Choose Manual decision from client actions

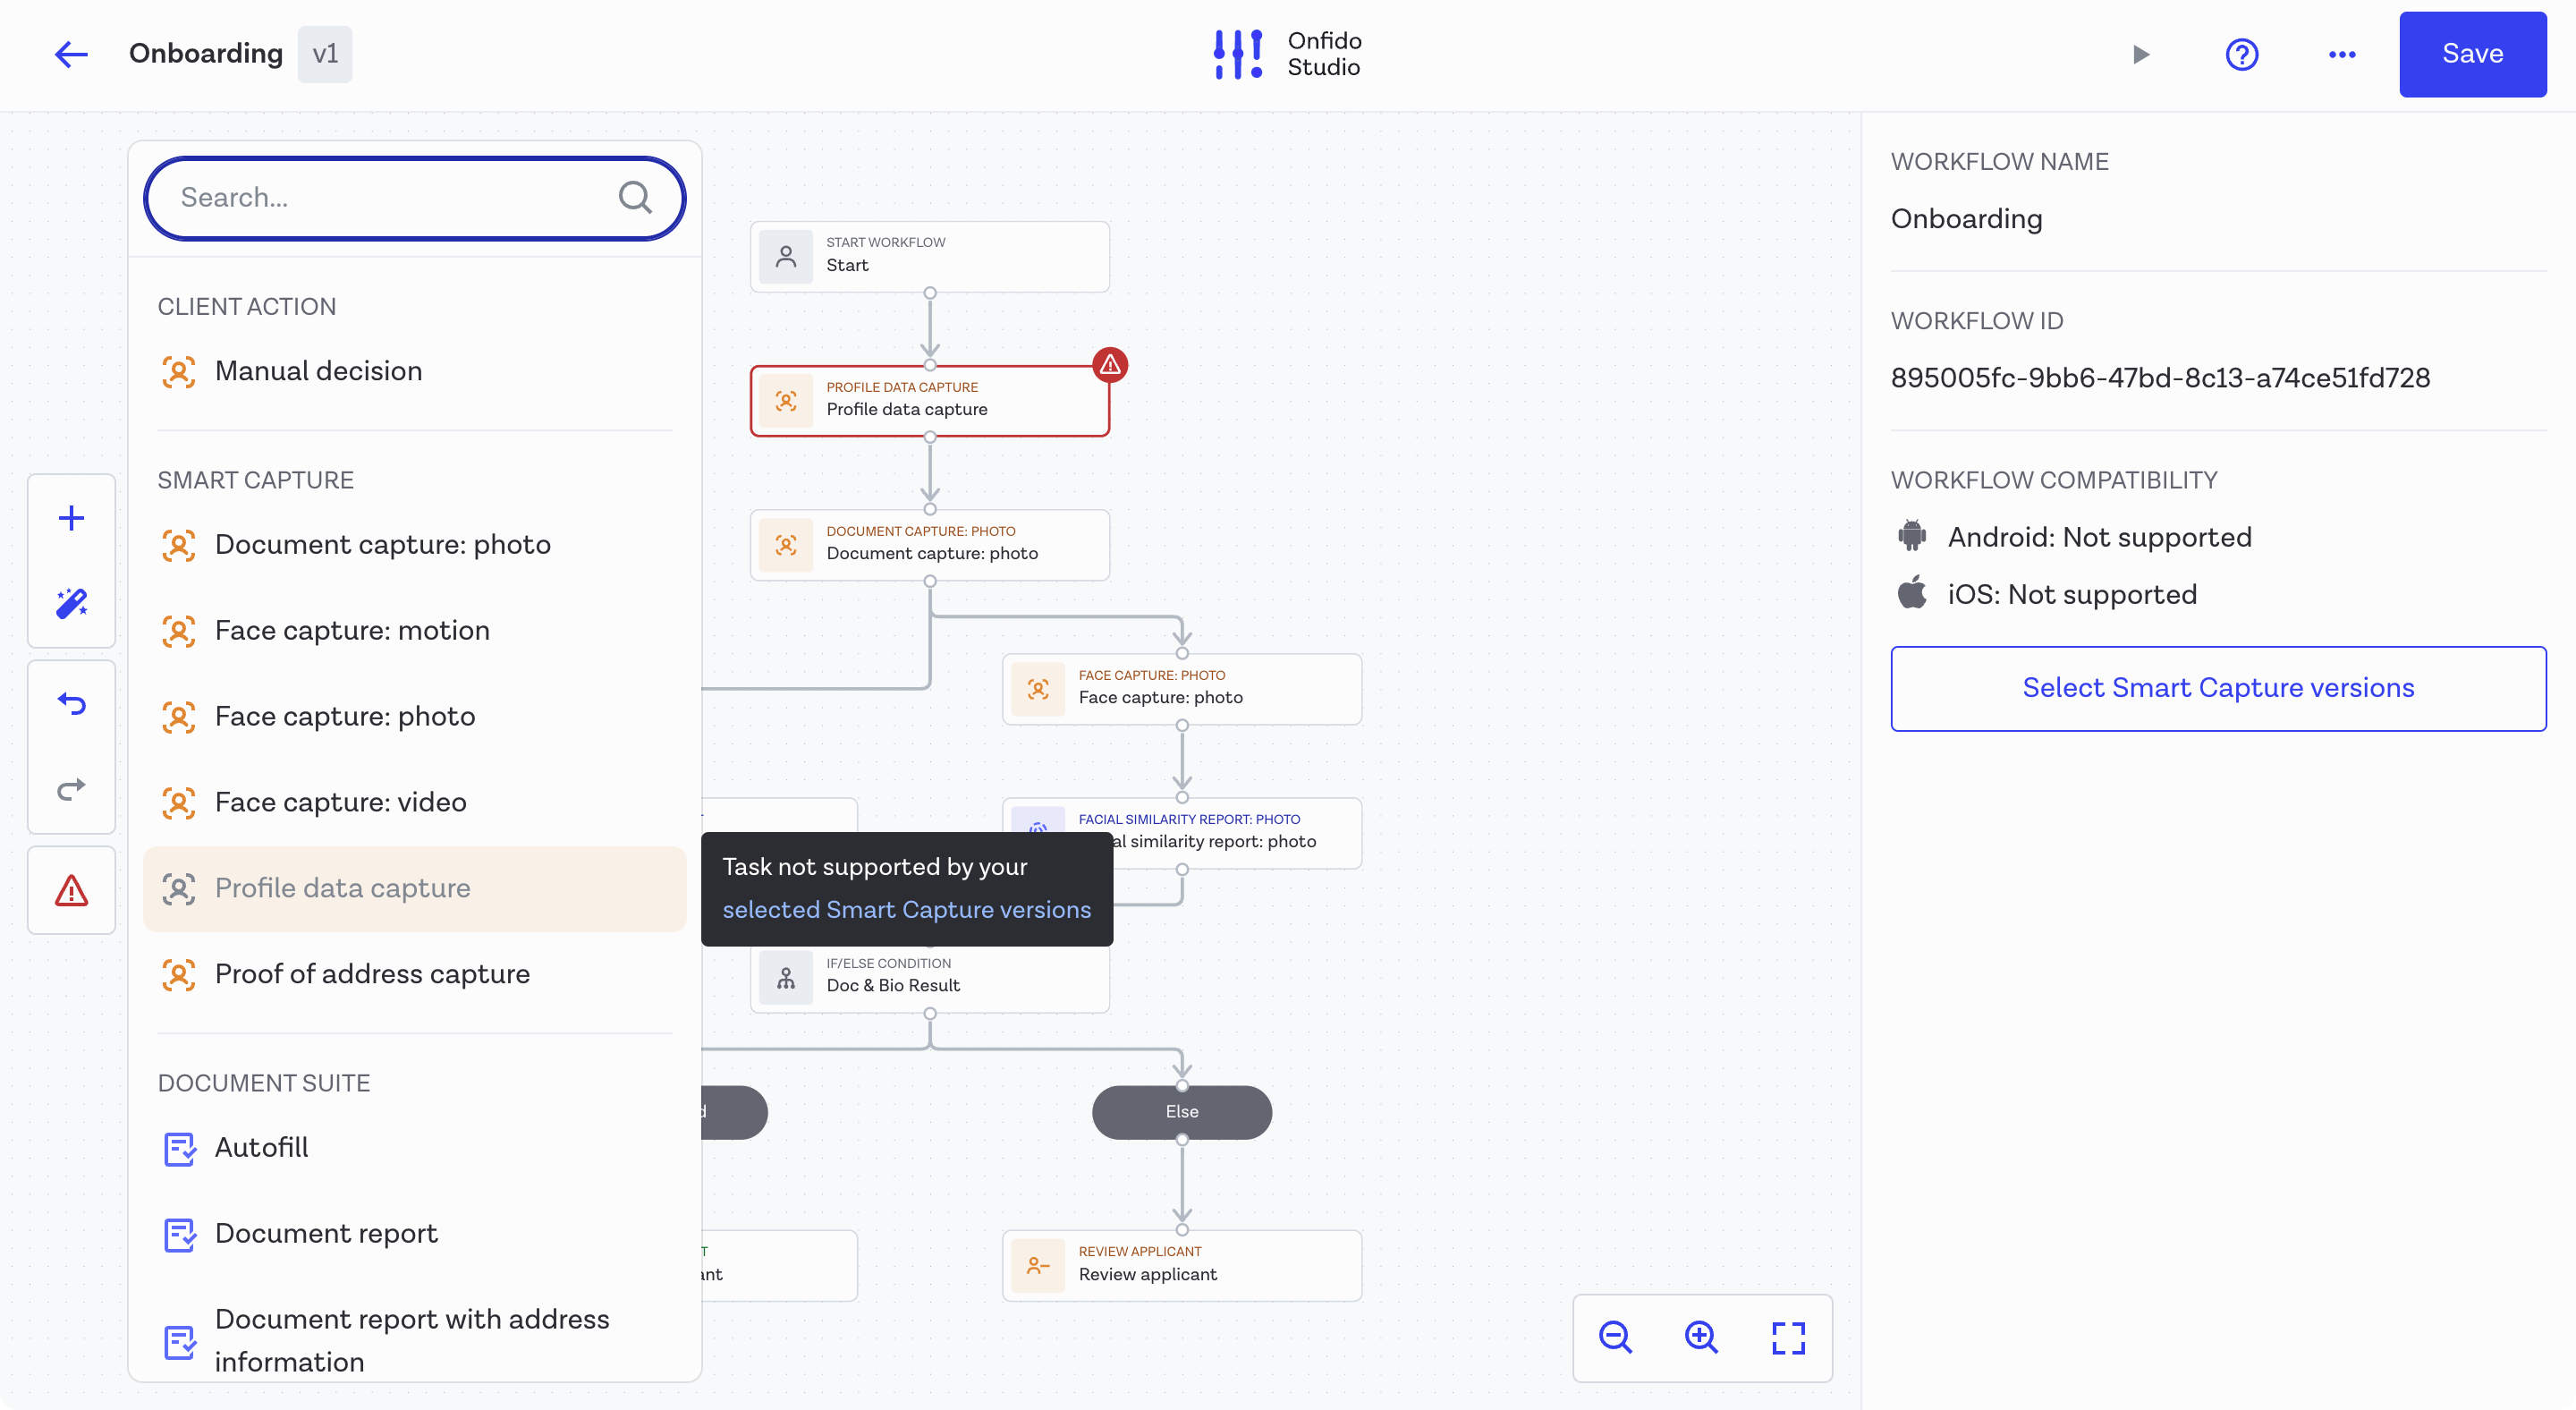click(318, 371)
